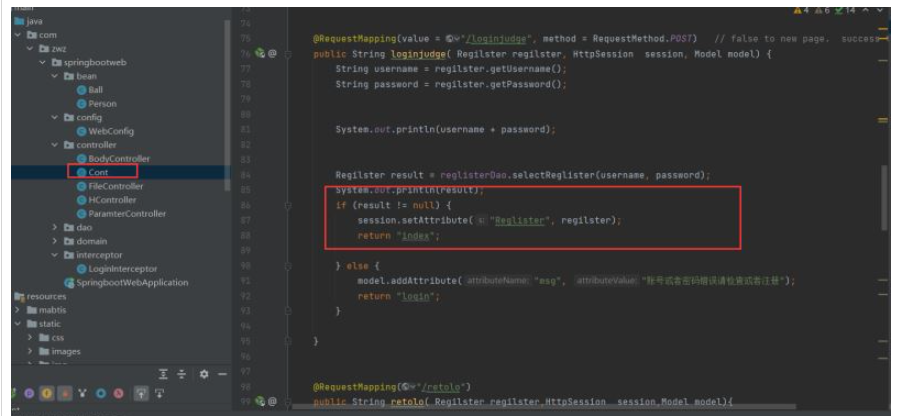Expand the css folder chevron
Viewport: 902px width, 416px height.
coord(30,338)
